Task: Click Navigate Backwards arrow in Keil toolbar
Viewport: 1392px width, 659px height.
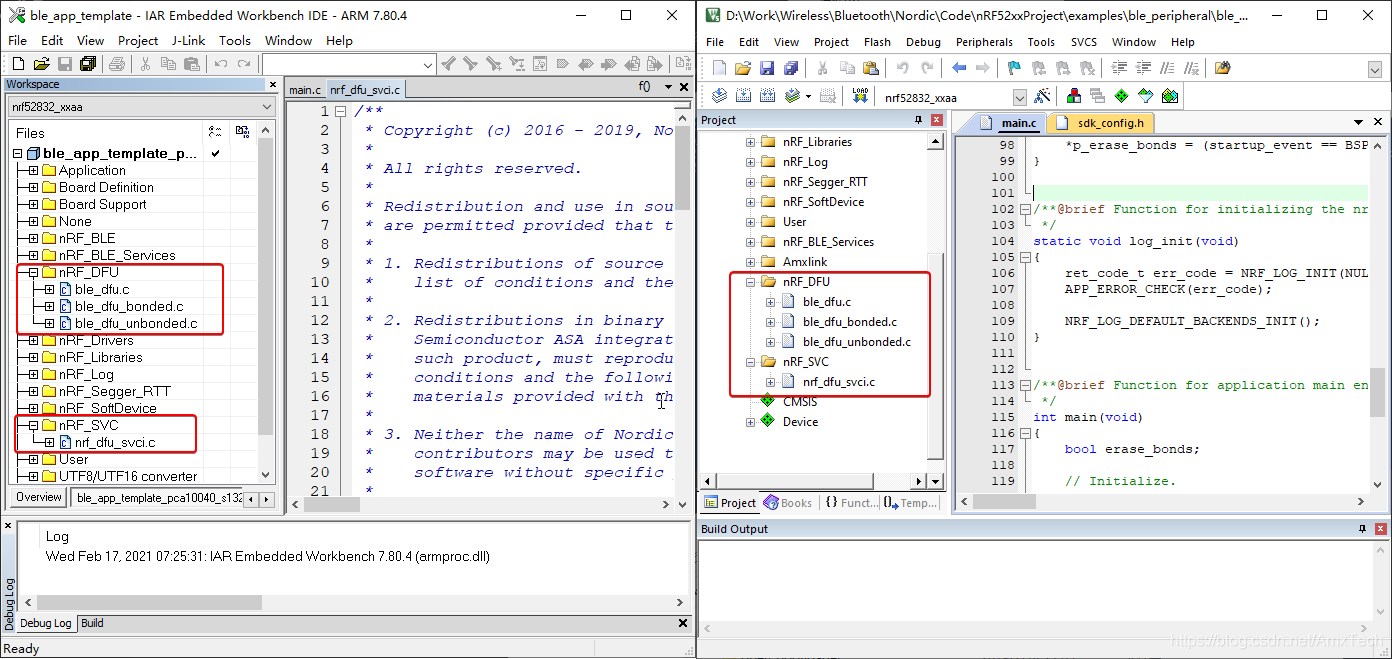Action: pos(959,68)
